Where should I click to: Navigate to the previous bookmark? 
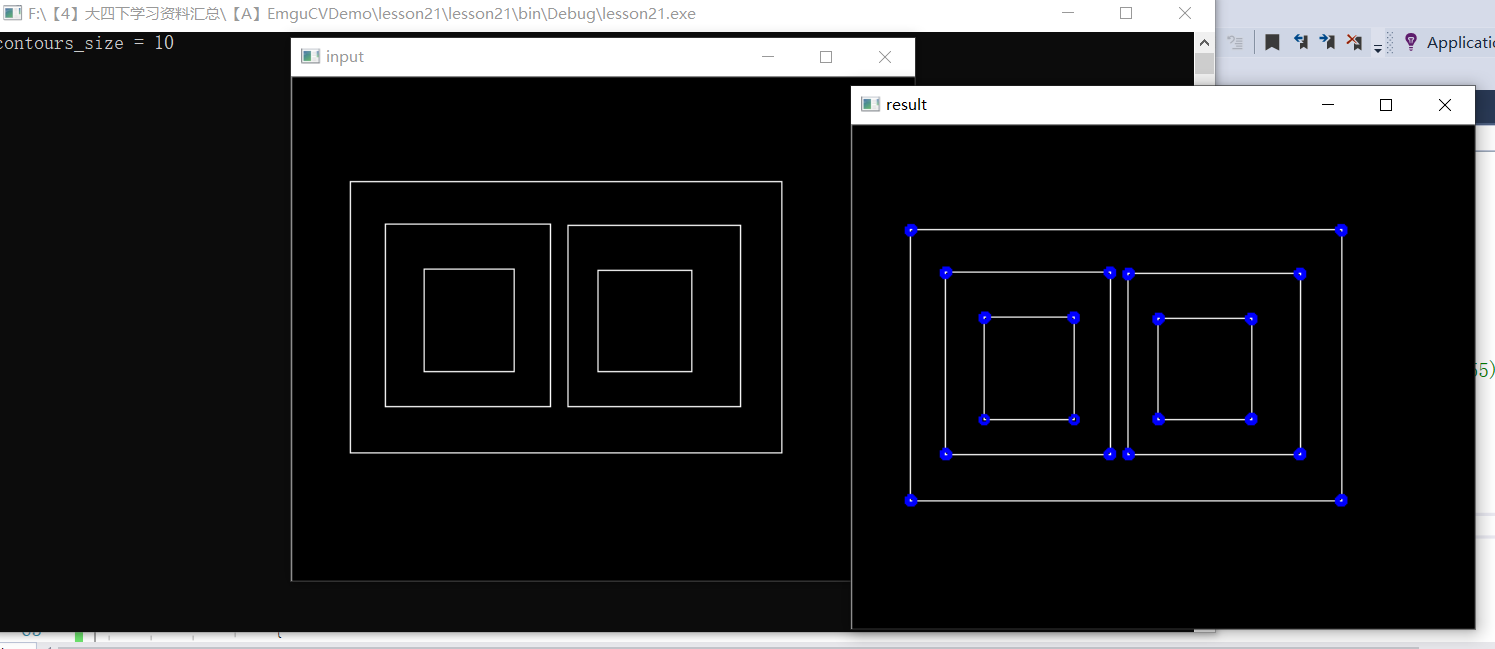pos(1301,42)
